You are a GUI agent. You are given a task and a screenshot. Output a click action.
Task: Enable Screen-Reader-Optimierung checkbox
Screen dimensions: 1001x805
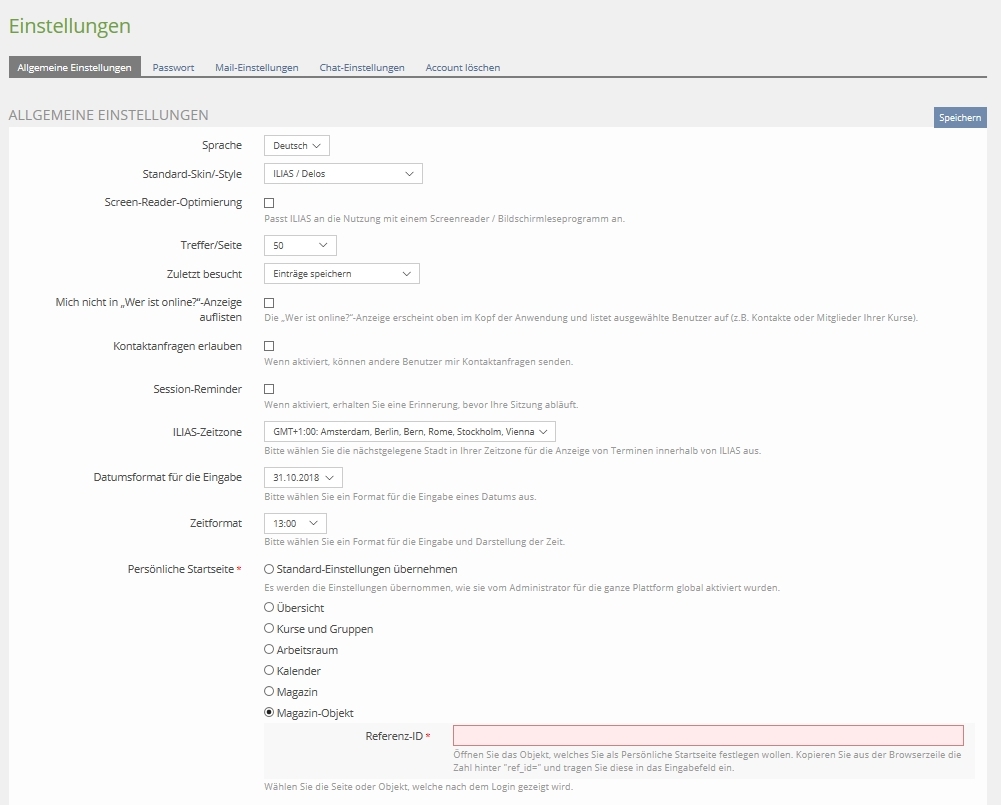coord(269,203)
